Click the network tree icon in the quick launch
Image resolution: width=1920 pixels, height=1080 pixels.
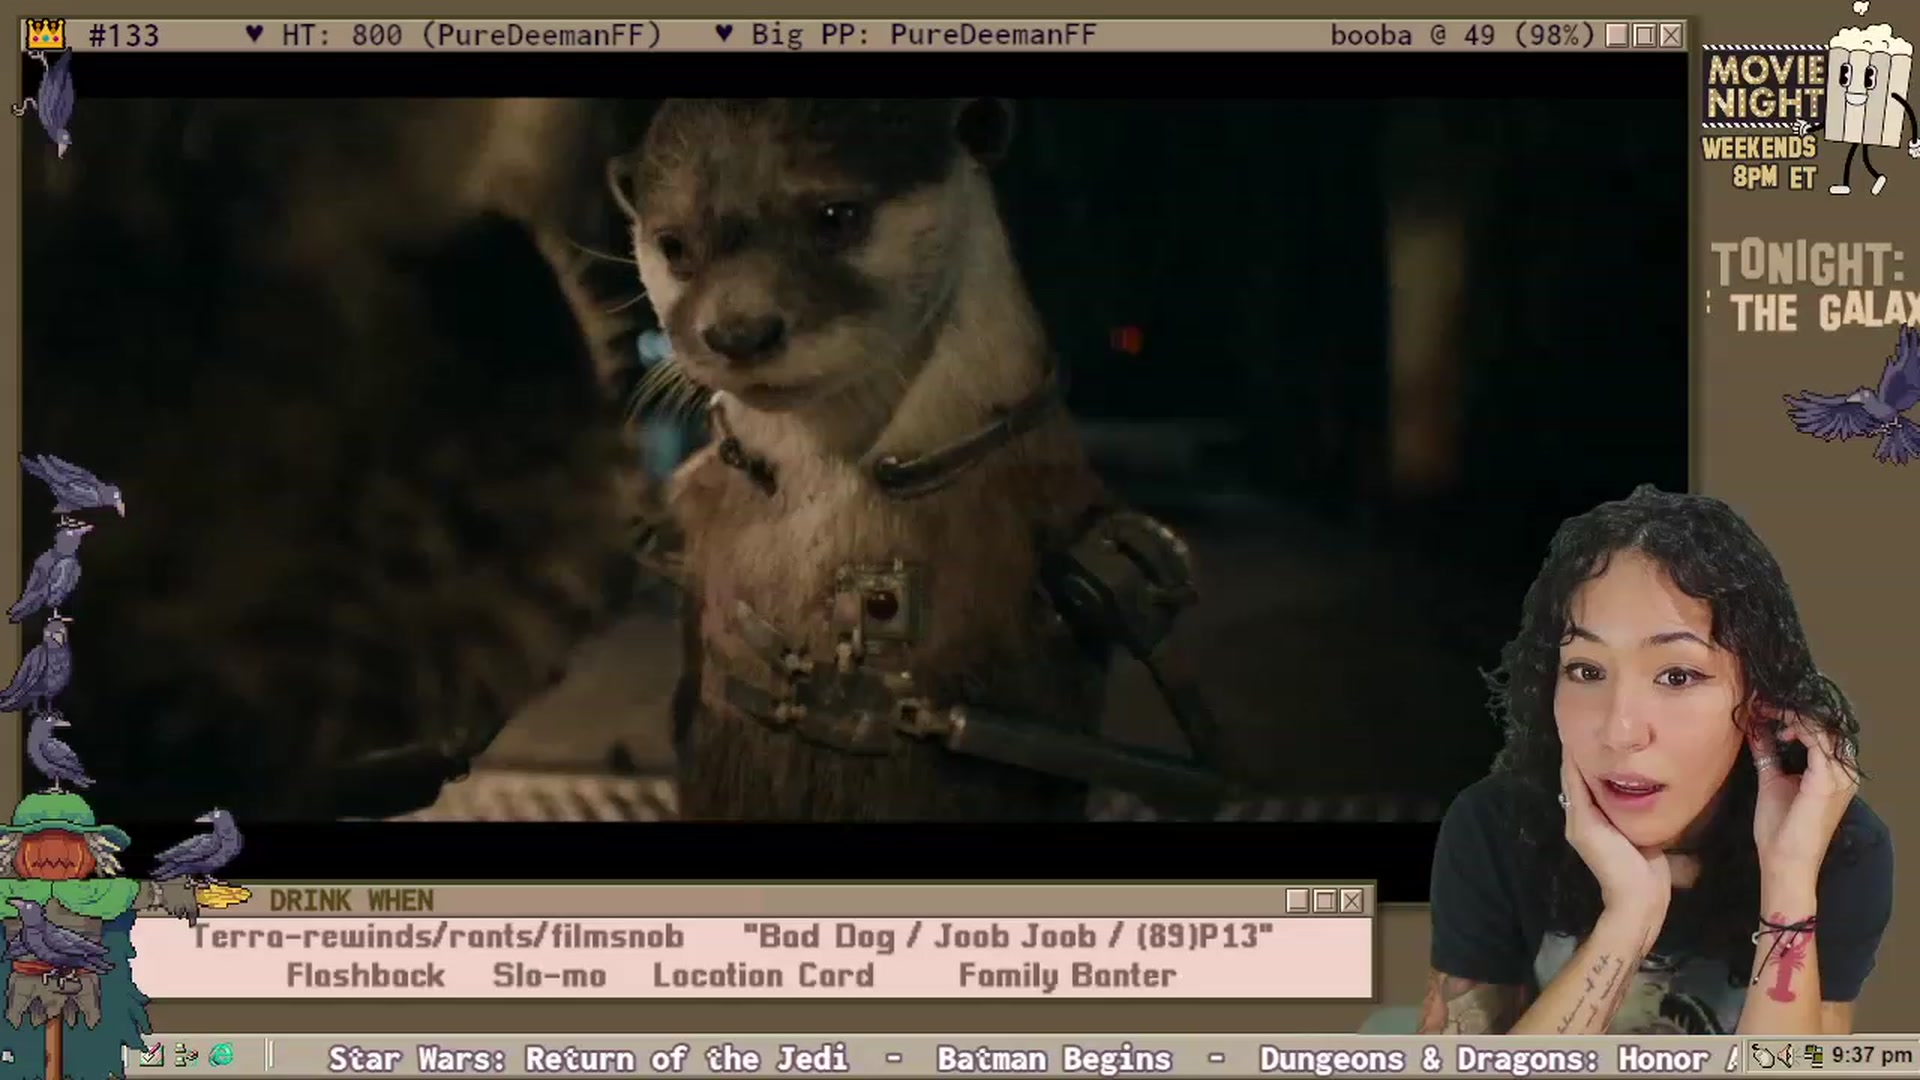[186, 1055]
